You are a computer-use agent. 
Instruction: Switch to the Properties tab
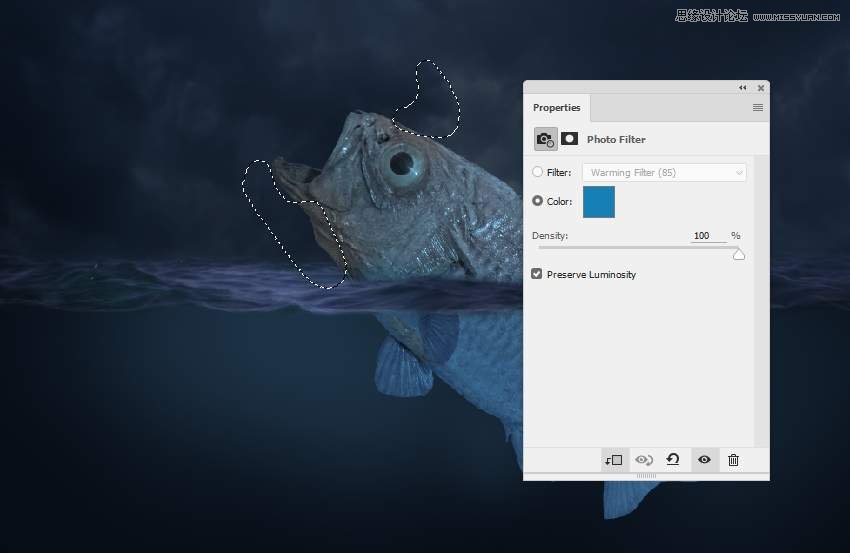[x=556, y=108]
